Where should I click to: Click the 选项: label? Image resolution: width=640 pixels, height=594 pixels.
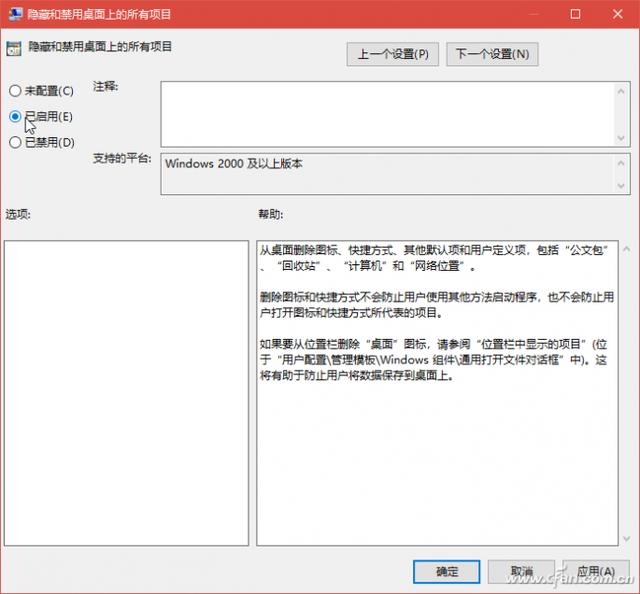tap(18, 214)
